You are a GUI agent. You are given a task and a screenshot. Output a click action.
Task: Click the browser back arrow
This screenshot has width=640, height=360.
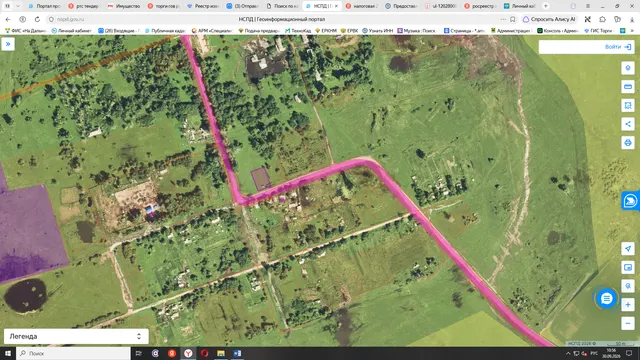[x=8, y=19]
